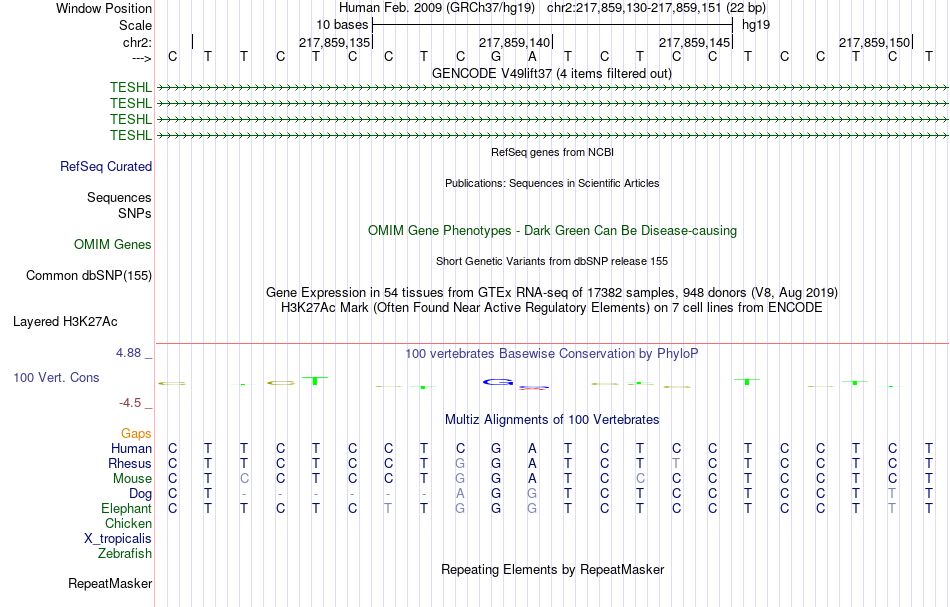Click the first TESHL transcript label
Image resolution: width=950 pixels, height=607 pixels.
pyautogui.click(x=131, y=87)
